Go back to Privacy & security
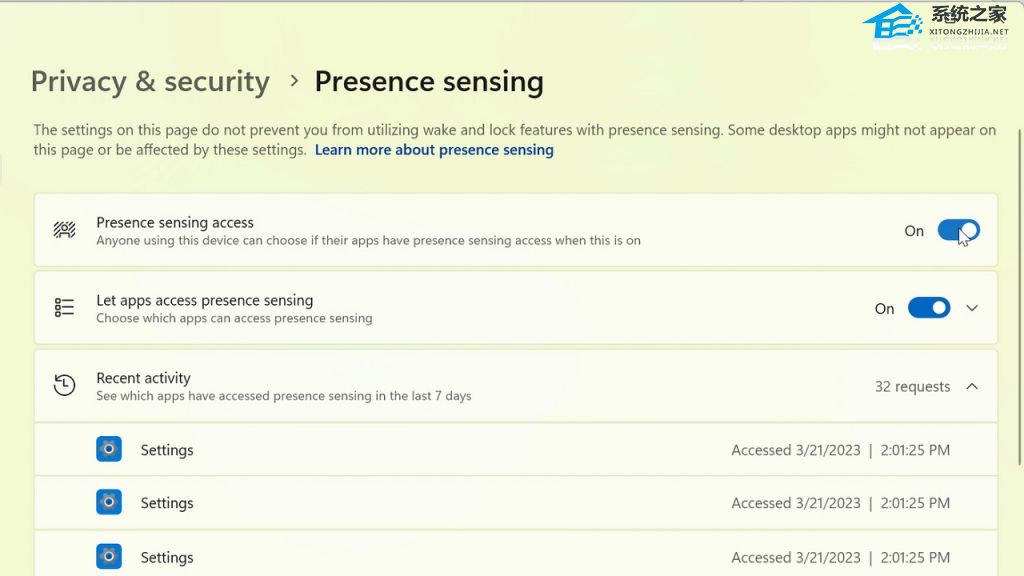 150,82
